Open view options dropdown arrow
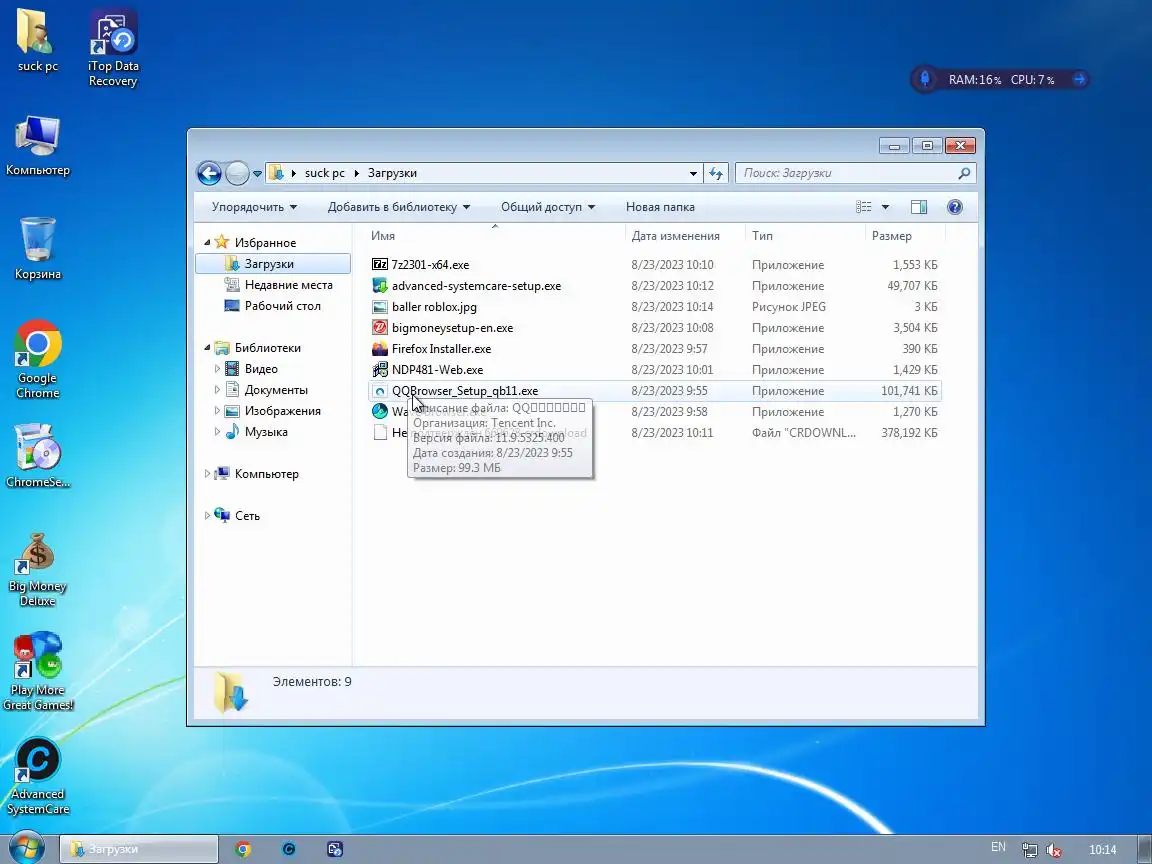Screen dimensions: 1152x864 [885, 207]
